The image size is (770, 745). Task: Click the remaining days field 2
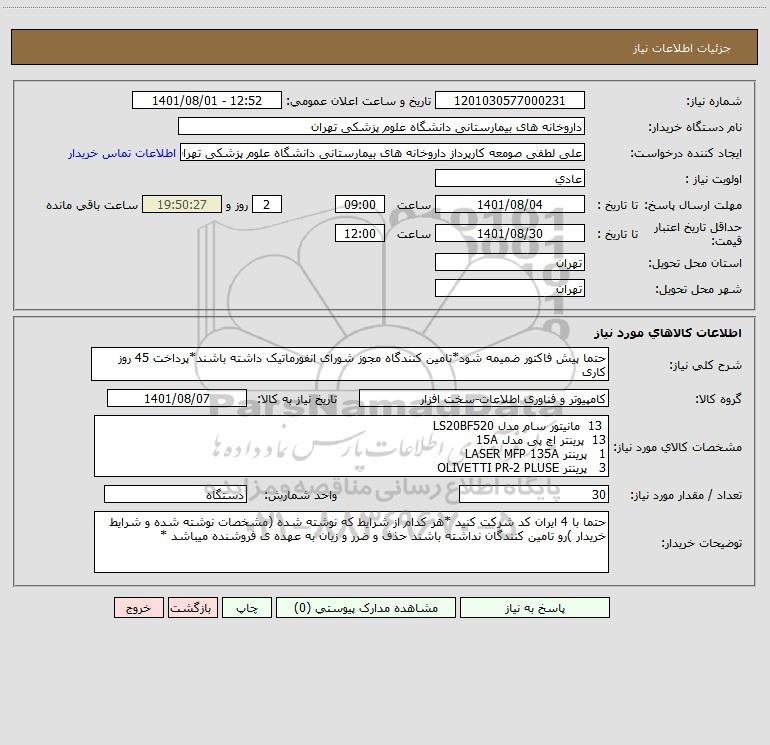267,204
